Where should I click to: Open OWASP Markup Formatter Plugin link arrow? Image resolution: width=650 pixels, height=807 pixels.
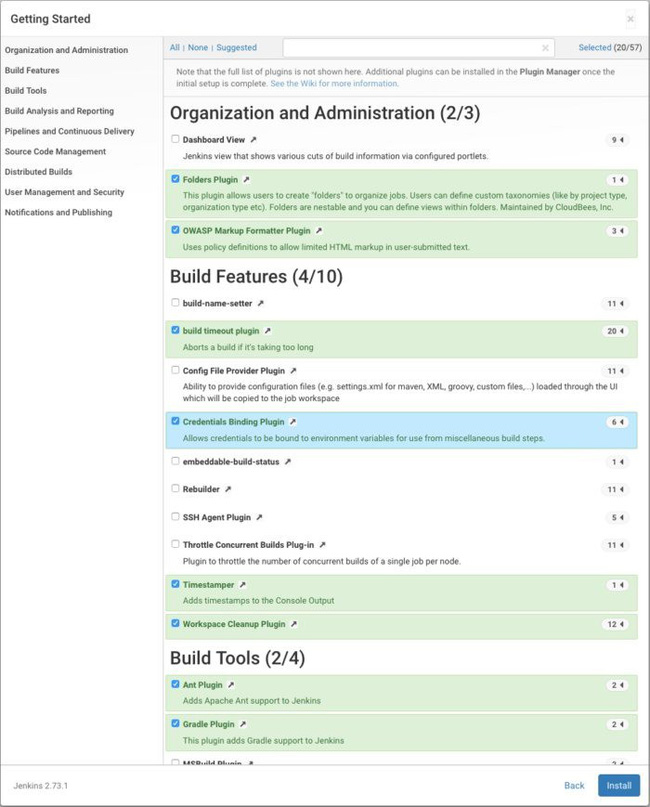pos(319,231)
